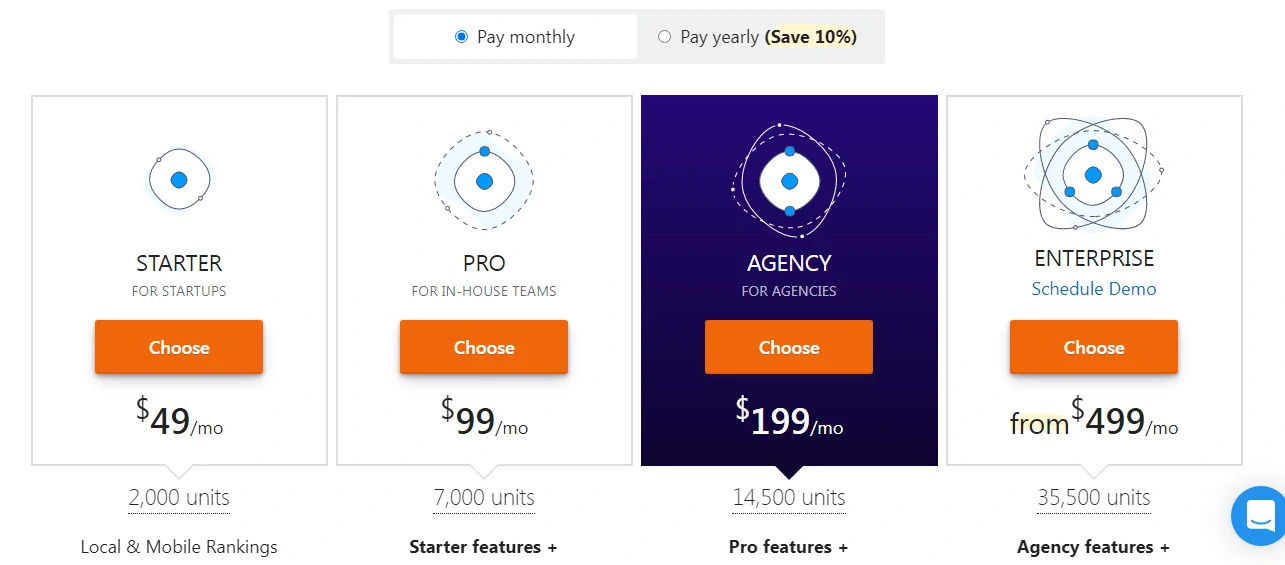Image resolution: width=1285 pixels, height=565 pixels.
Task: Click the Save 10% yearly label
Action: [x=810, y=37]
